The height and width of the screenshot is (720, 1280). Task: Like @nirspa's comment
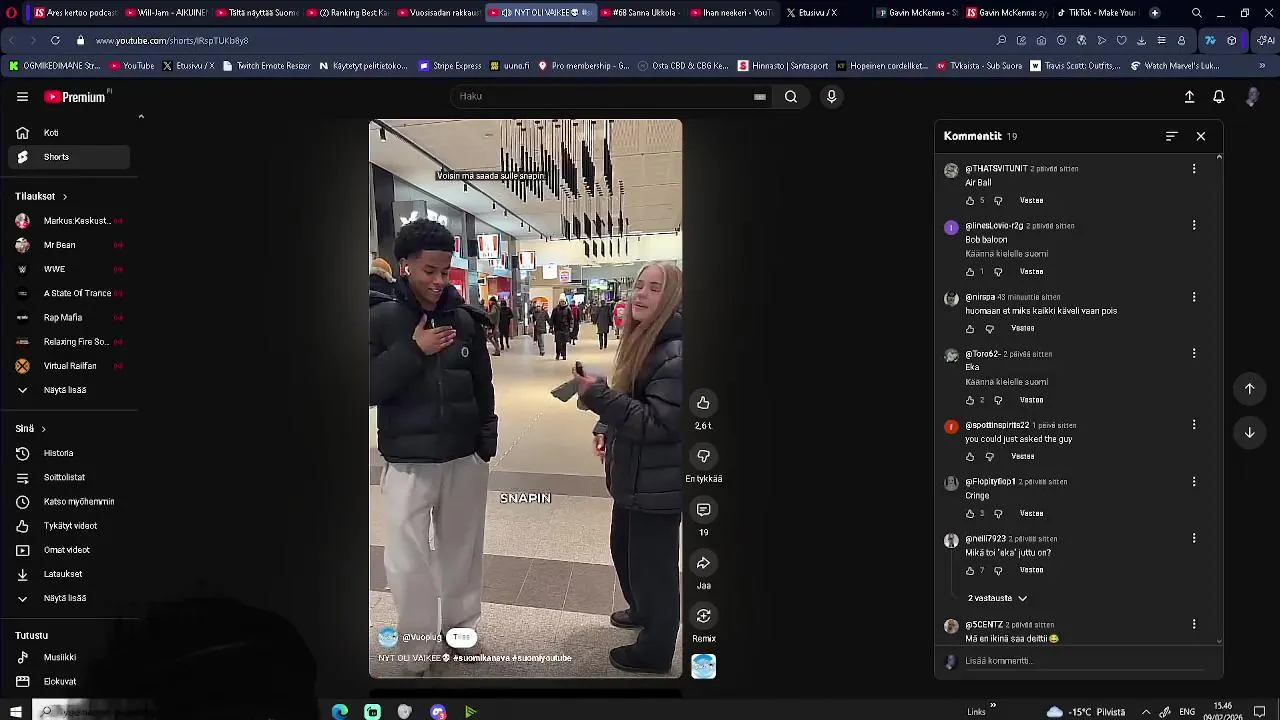(x=970, y=329)
